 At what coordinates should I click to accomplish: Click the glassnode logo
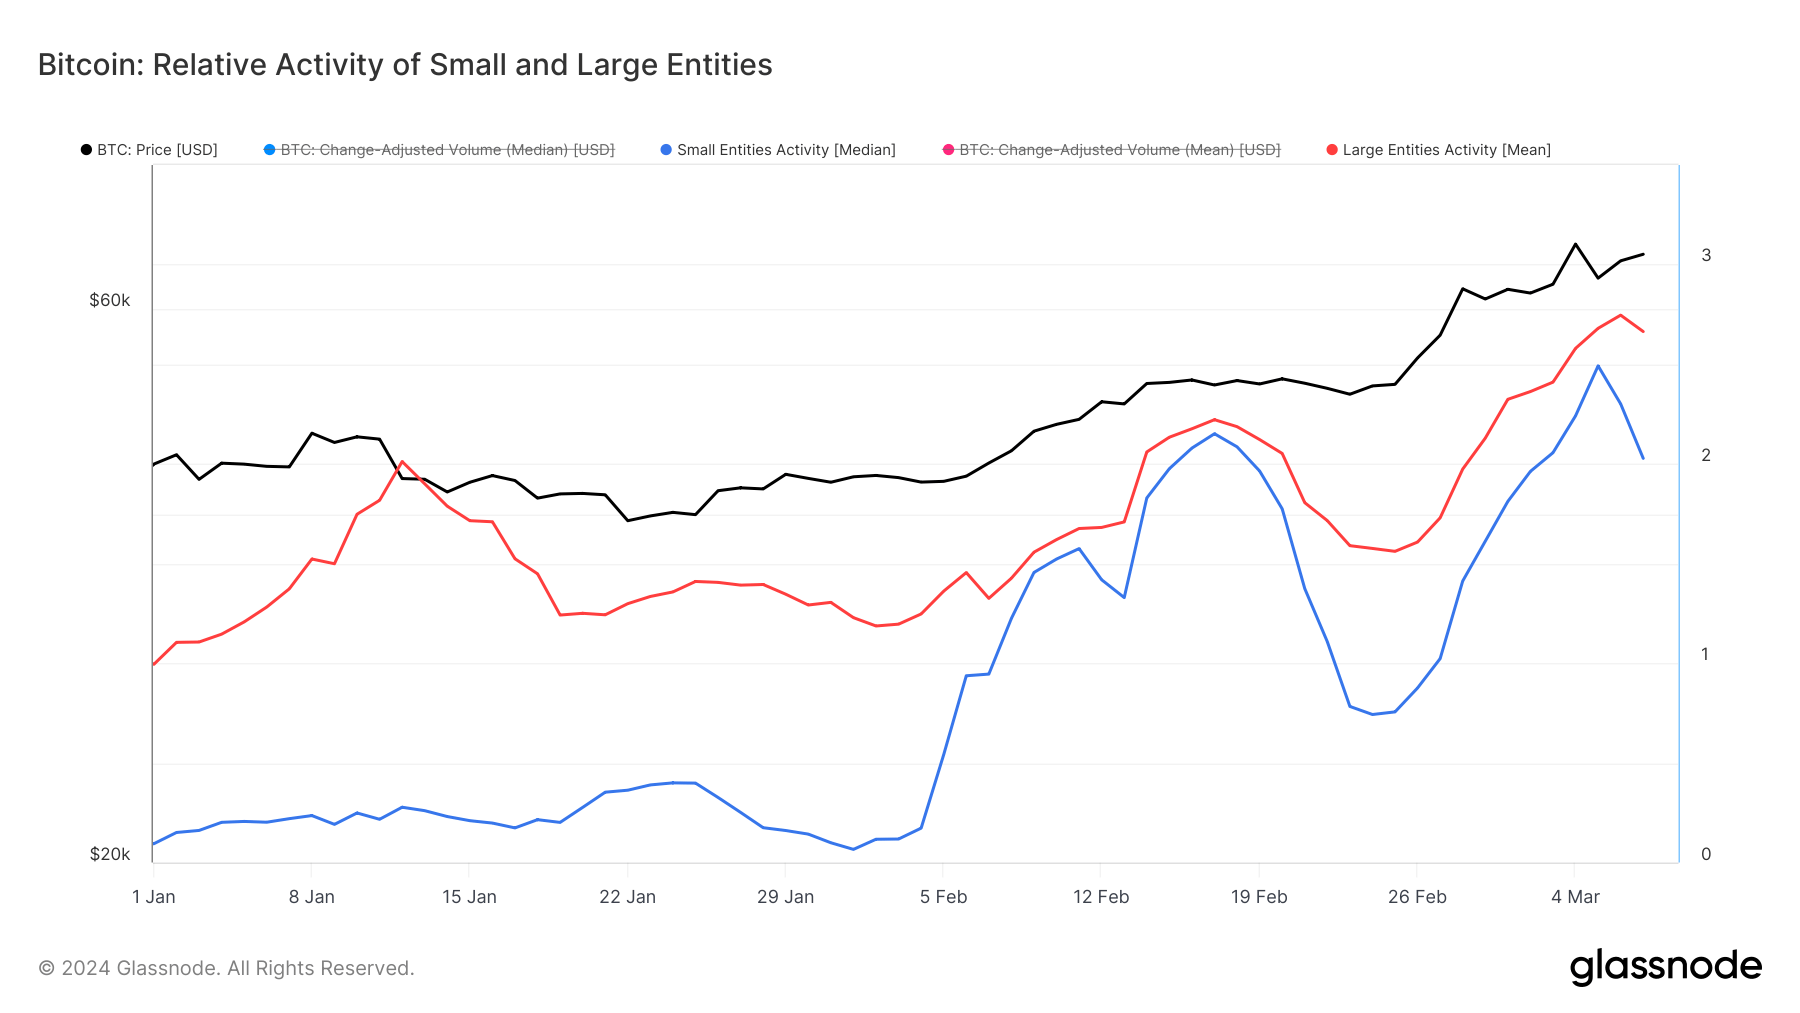pyautogui.click(x=1667, y=967)
